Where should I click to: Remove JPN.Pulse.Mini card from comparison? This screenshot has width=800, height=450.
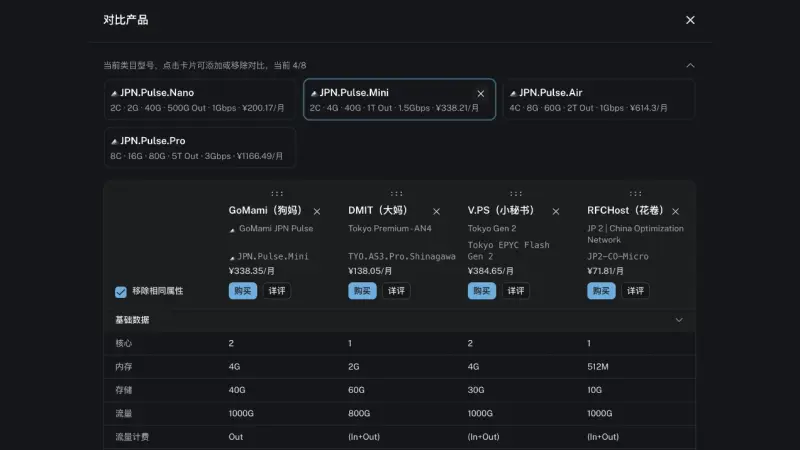pos(480,93)
